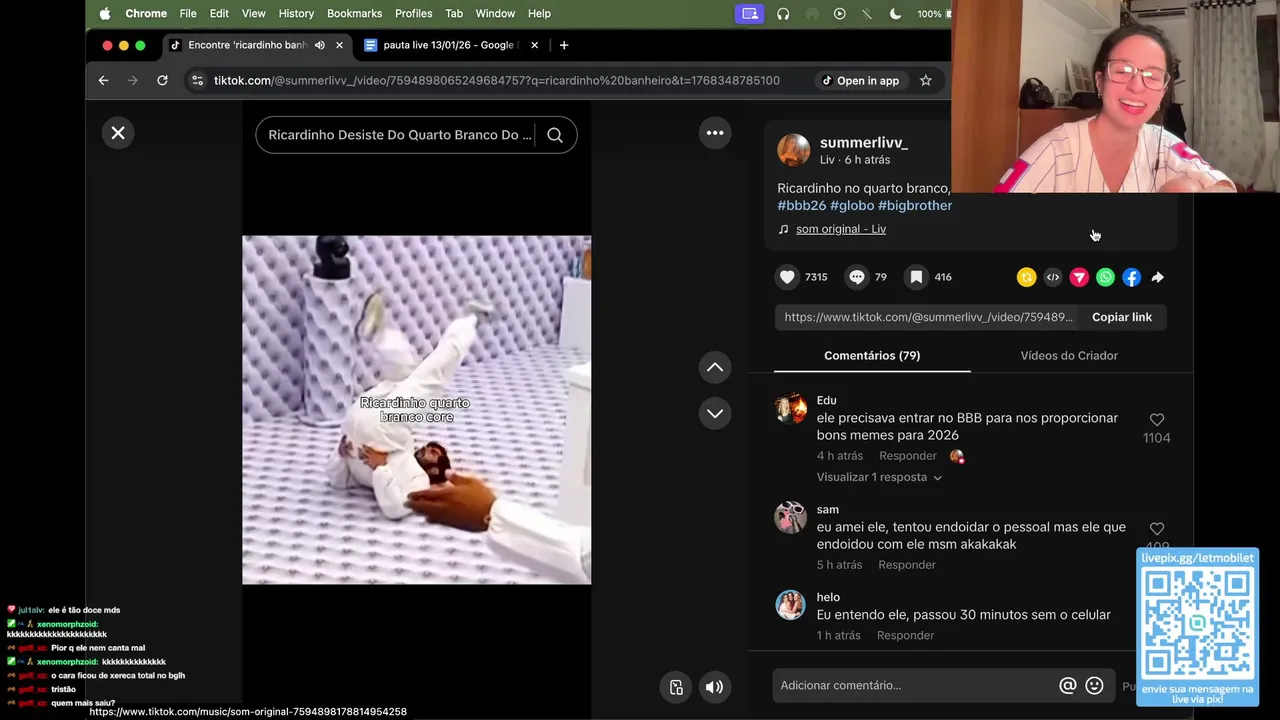Expand 'Visualizar 1 resposta' under Edu's comment
1280x720 pixels.
[x=879, y=477]
